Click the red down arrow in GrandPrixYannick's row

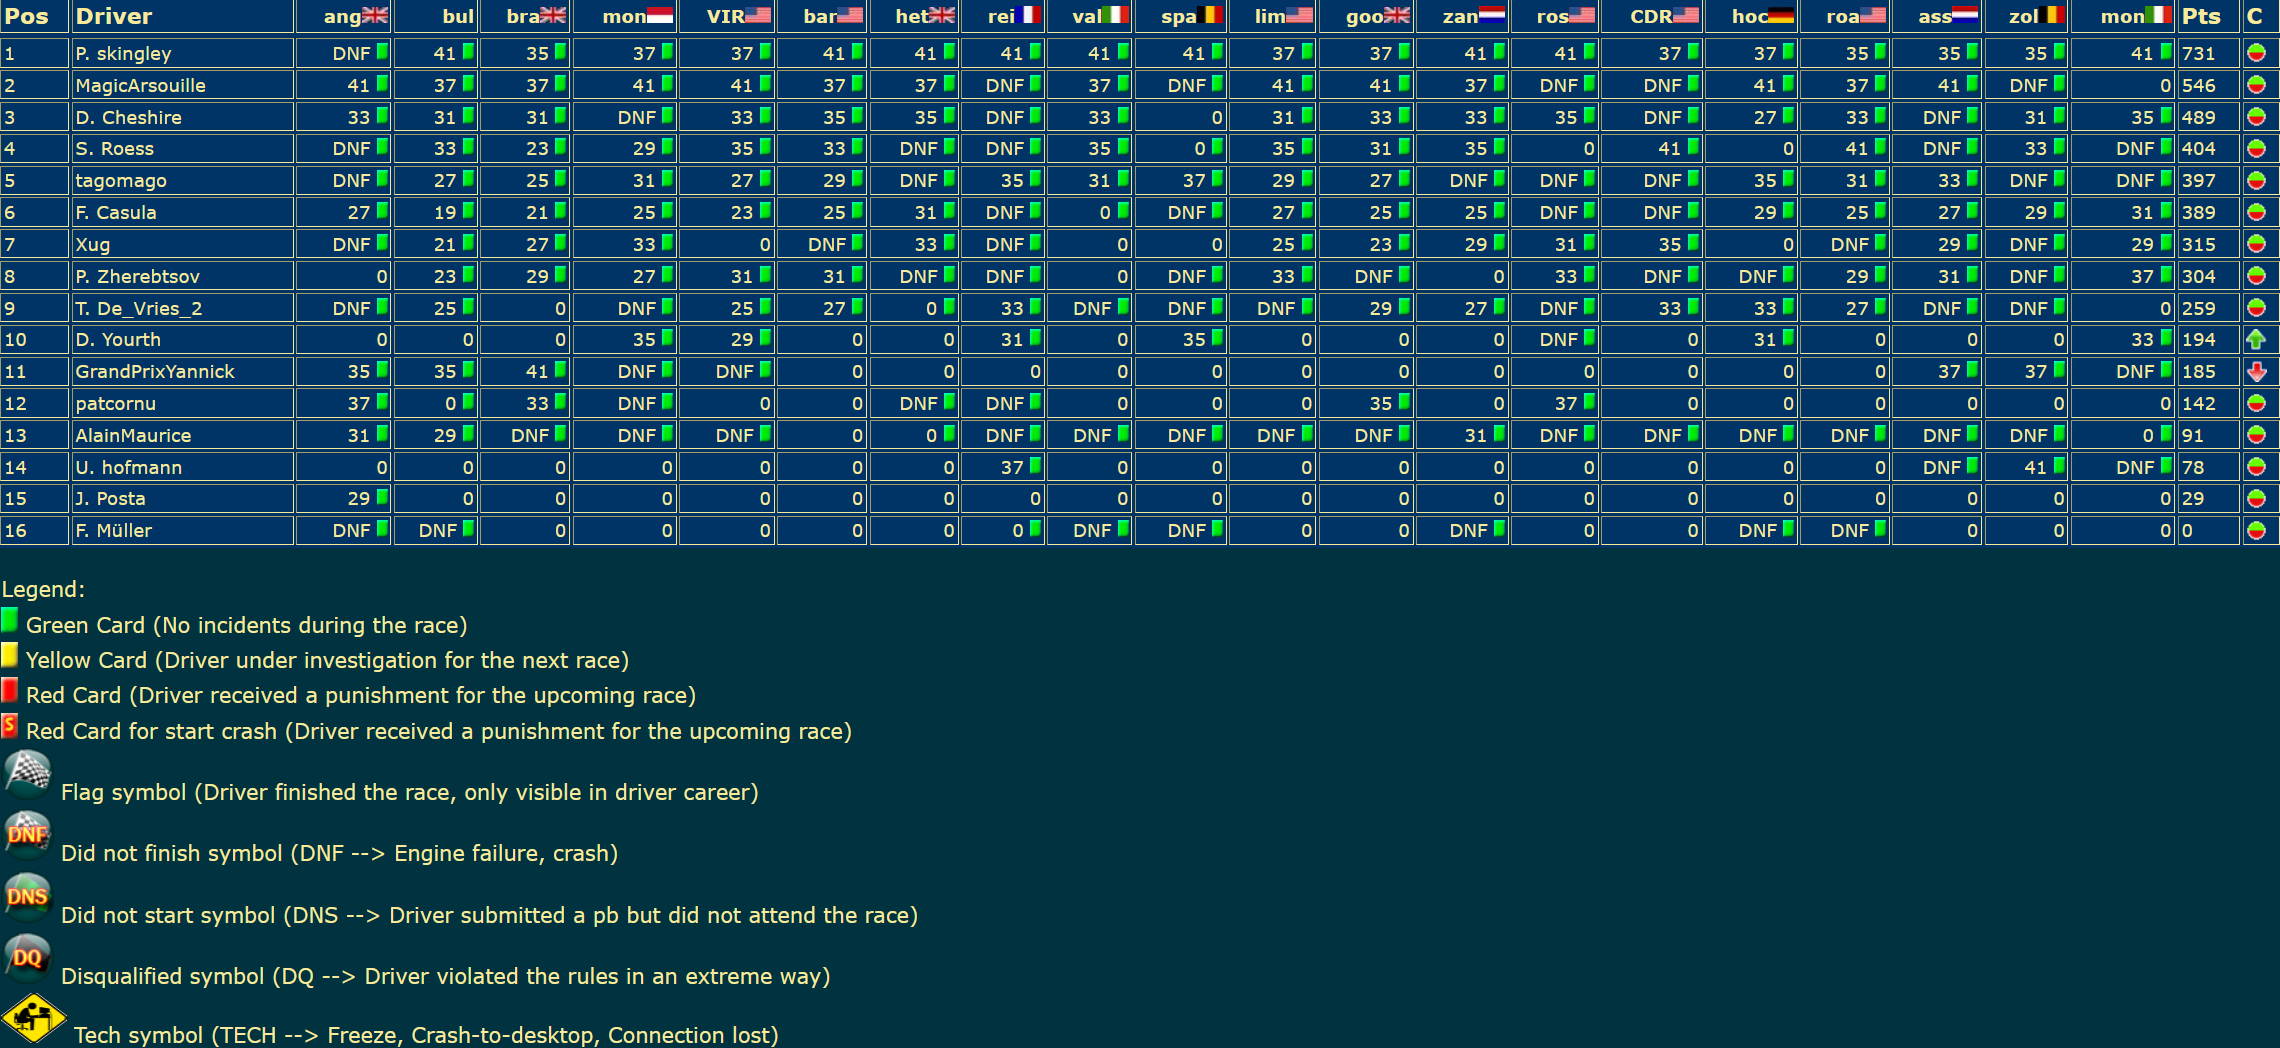coord(2255,372)
